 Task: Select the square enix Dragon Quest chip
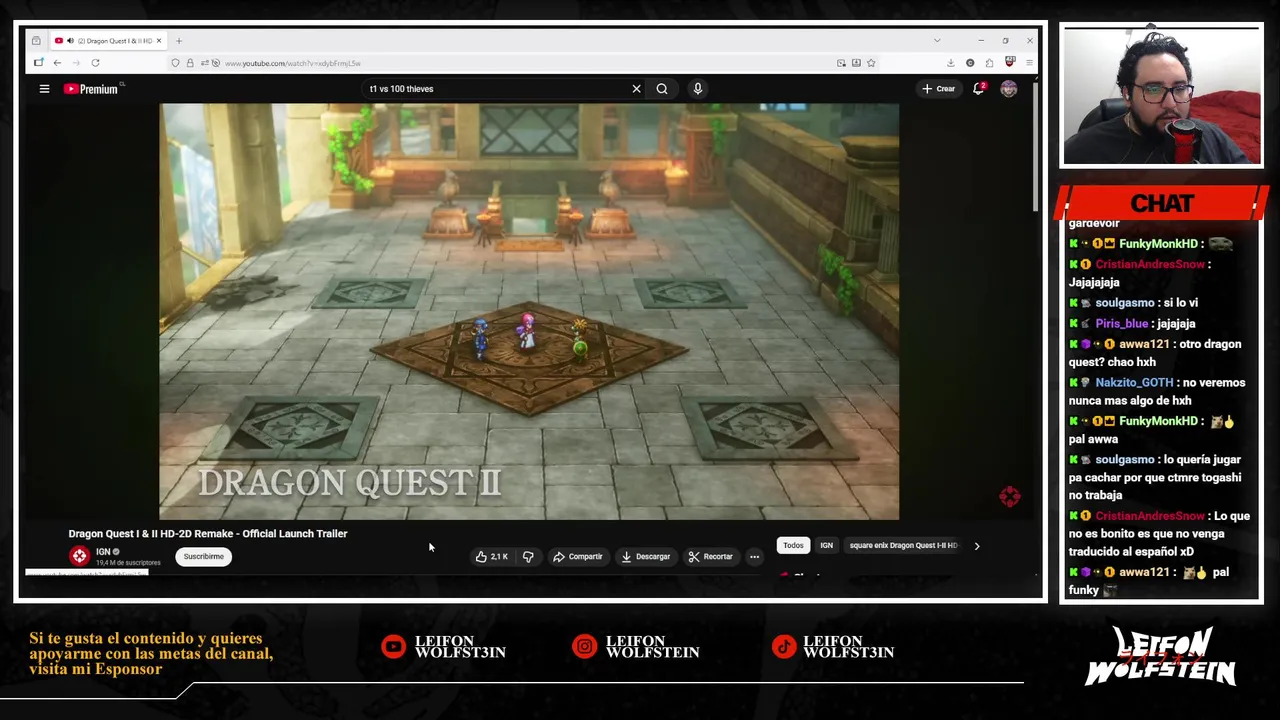(x=903, y=546)
